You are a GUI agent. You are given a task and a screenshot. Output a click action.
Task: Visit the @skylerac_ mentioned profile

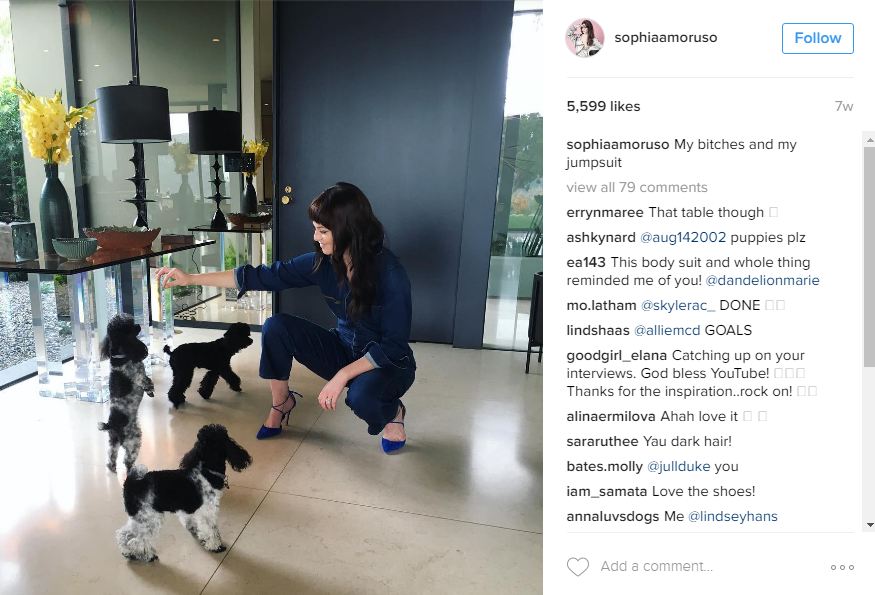pyautogui.click(x=677, y=305)
